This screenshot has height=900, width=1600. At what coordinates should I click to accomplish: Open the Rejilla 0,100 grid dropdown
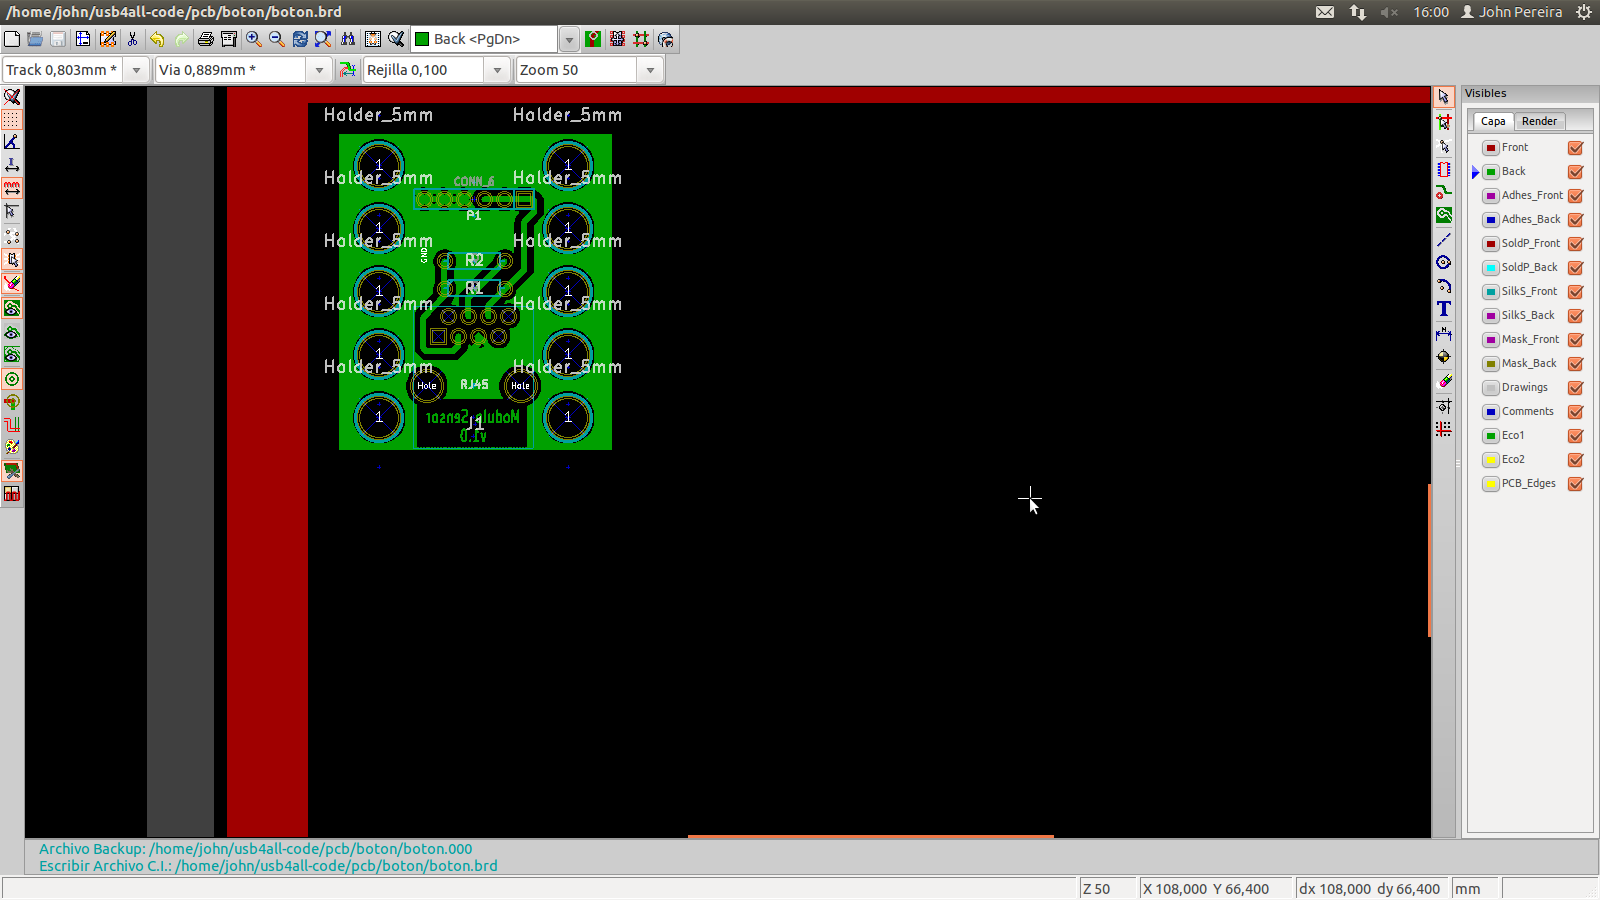click(x=497, y=70)
